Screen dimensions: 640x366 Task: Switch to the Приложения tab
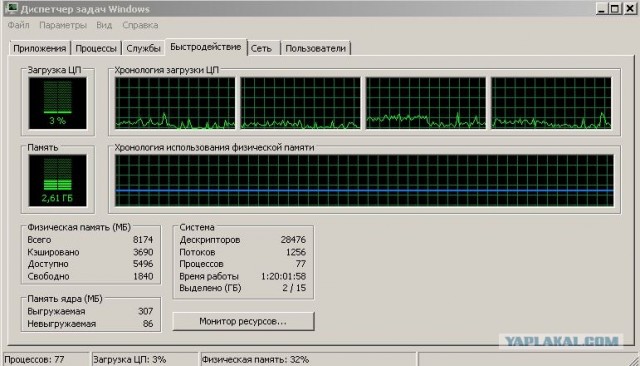[40, 48]
